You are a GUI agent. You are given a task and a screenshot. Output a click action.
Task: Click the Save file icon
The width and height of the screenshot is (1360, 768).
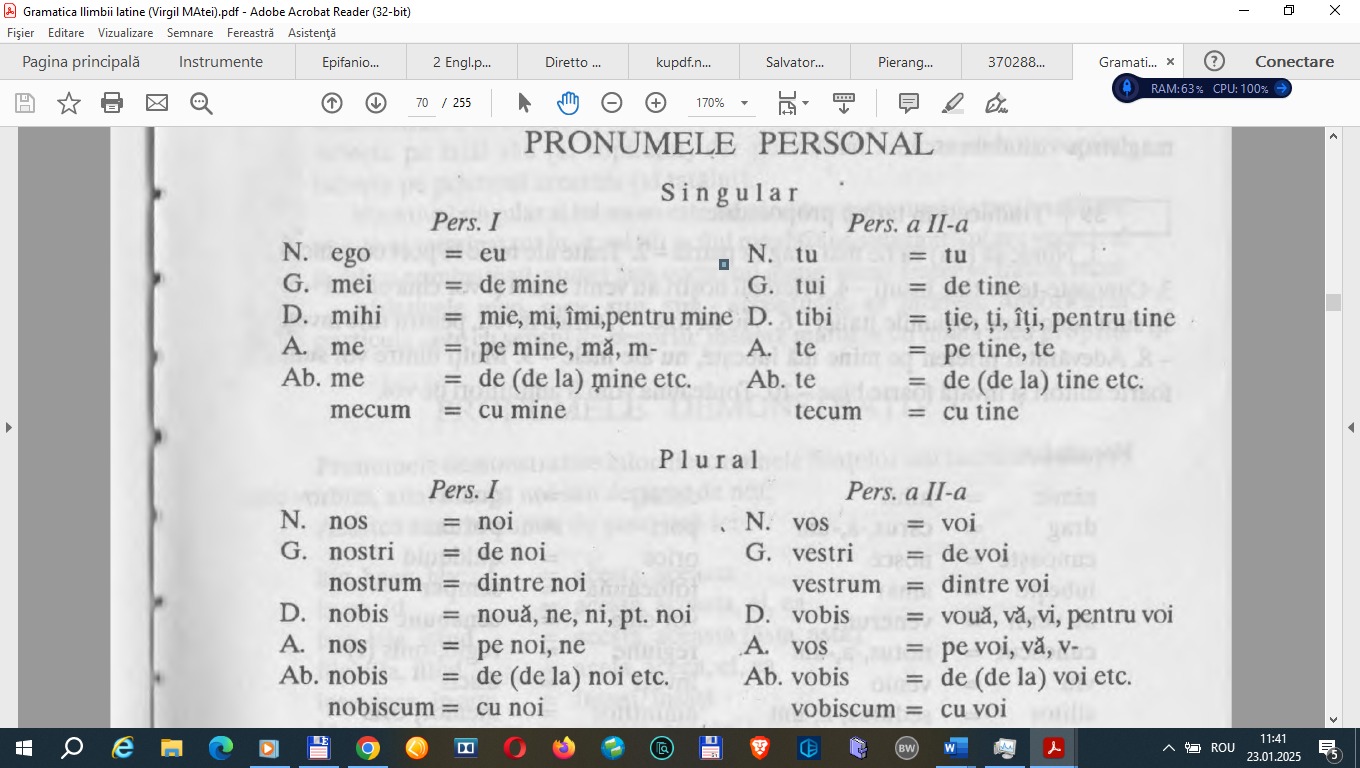coord(25,103)
